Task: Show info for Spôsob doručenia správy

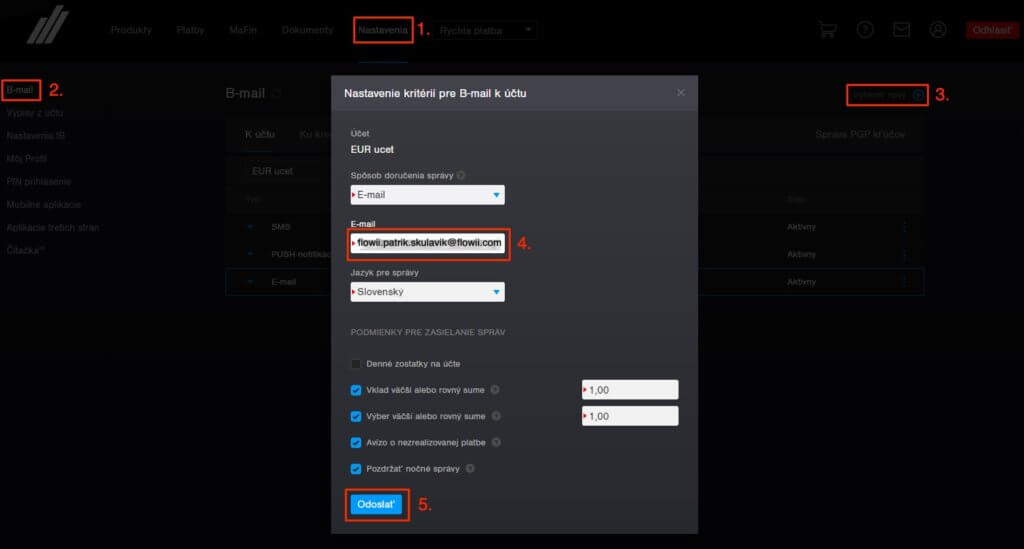Action: [461, 175]
